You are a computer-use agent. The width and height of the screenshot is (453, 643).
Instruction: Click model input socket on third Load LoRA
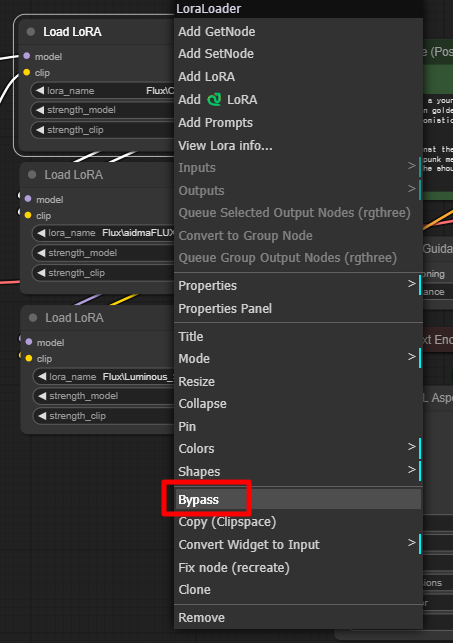pyautogui.click(x=29, y=342)
